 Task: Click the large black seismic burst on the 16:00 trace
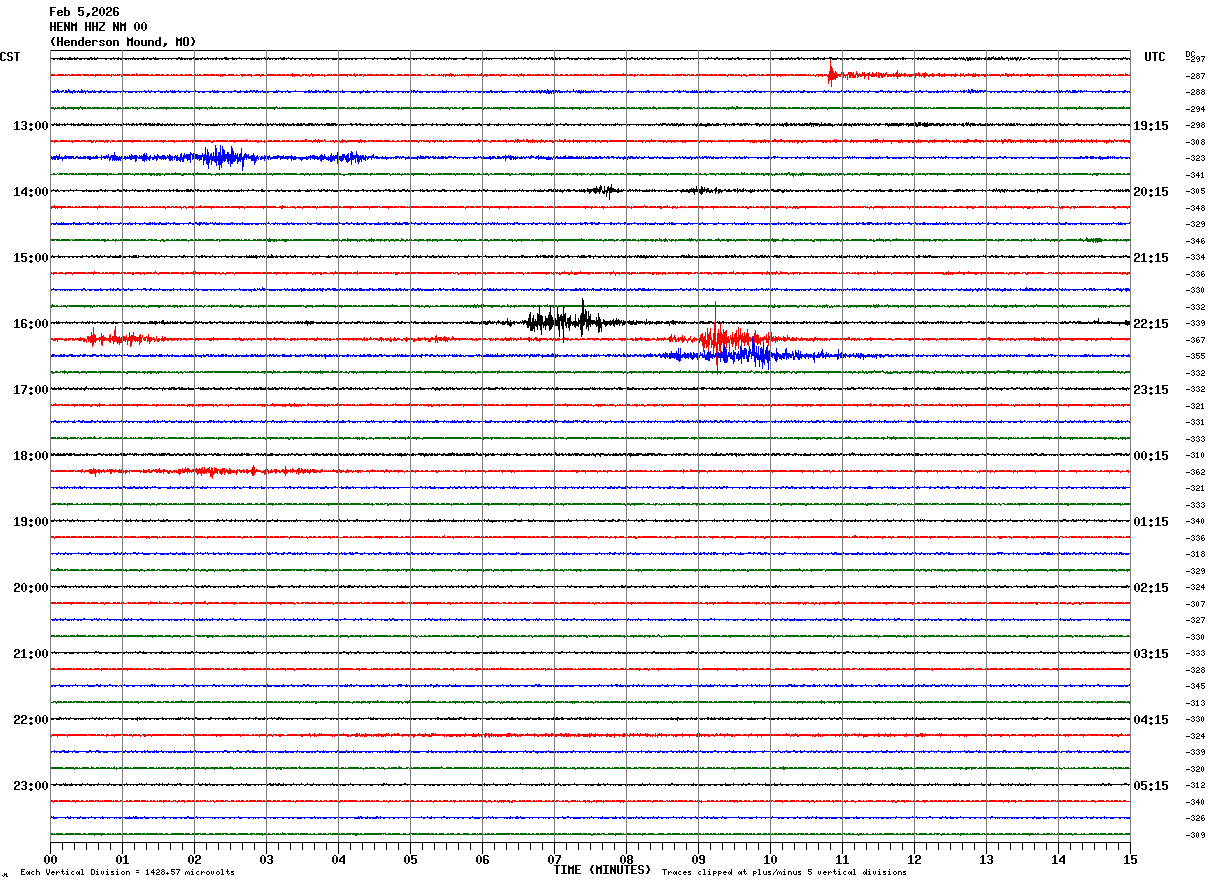tap(563, 321)
